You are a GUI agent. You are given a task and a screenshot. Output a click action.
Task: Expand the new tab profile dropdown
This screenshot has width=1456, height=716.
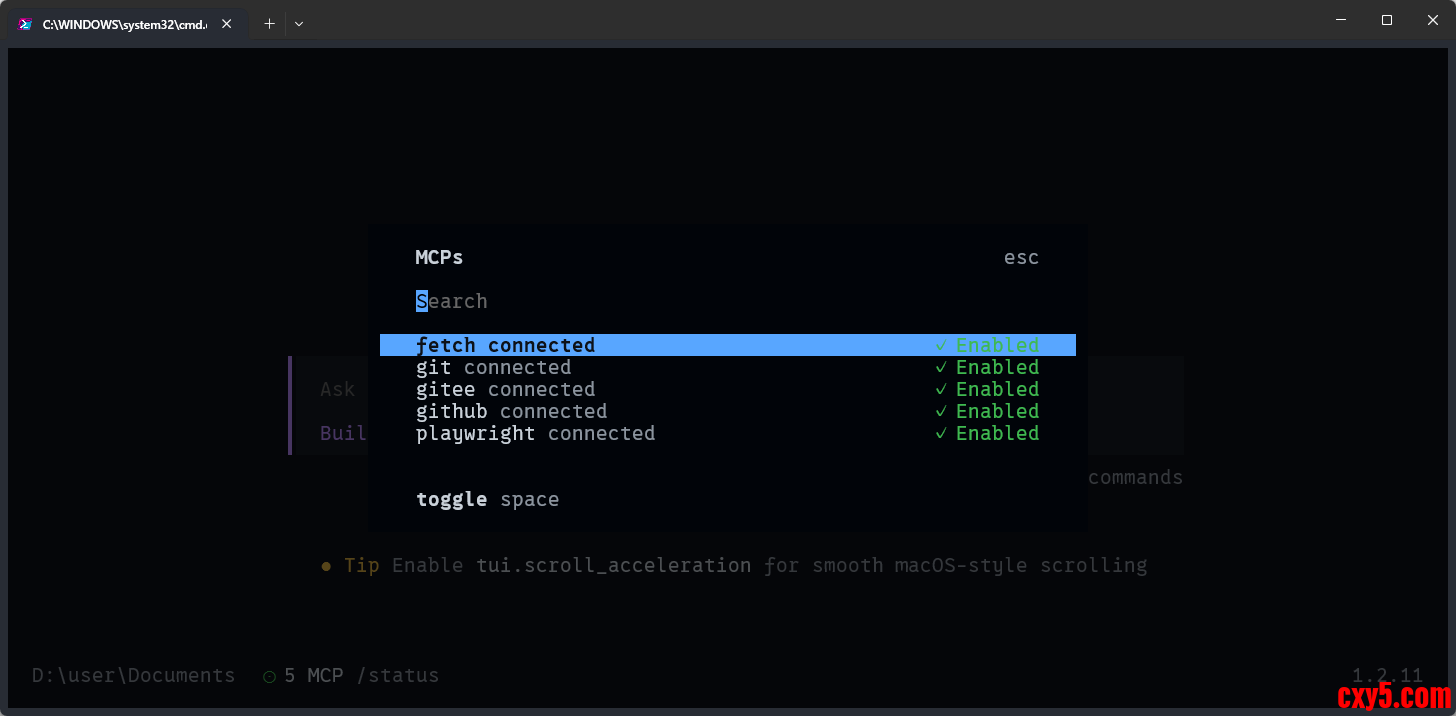click(299, 23)
